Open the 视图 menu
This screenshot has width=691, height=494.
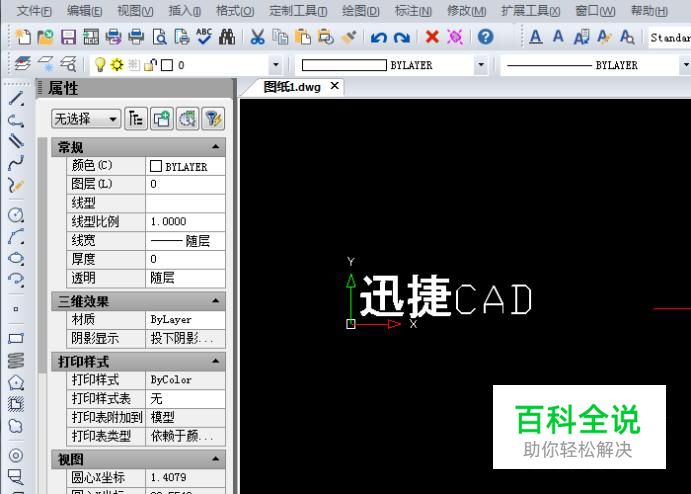[x=135, y=11]
